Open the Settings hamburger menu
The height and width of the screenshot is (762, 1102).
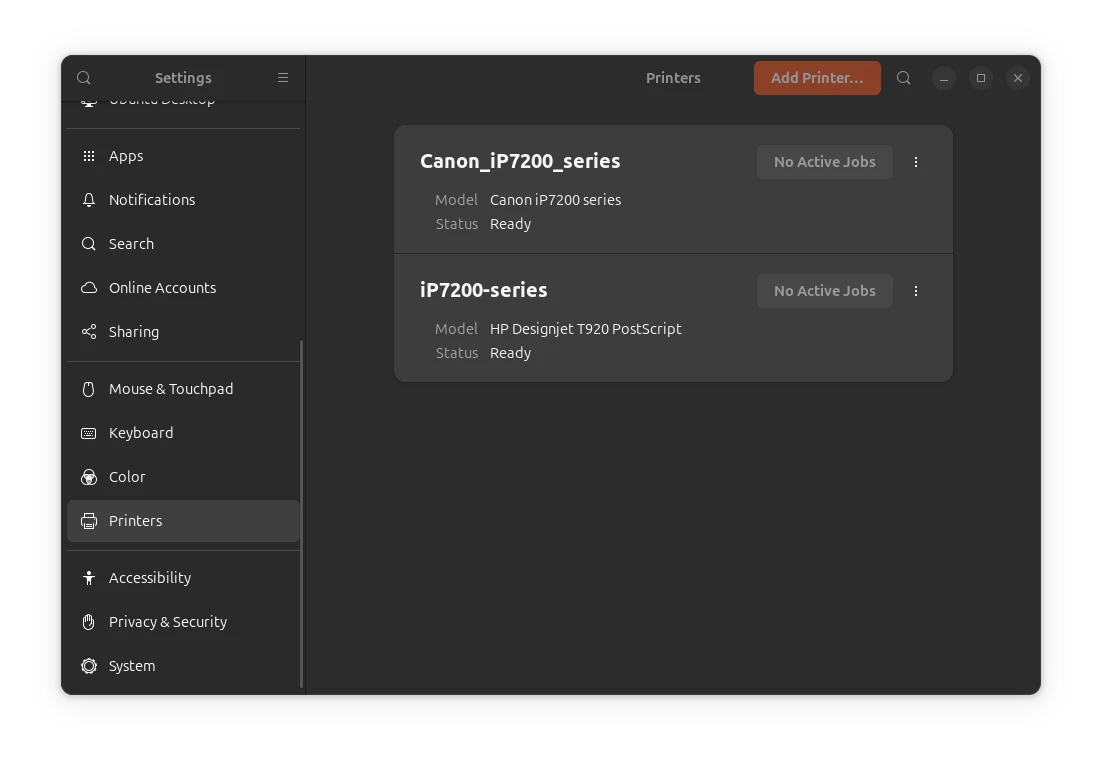(283, 78)
